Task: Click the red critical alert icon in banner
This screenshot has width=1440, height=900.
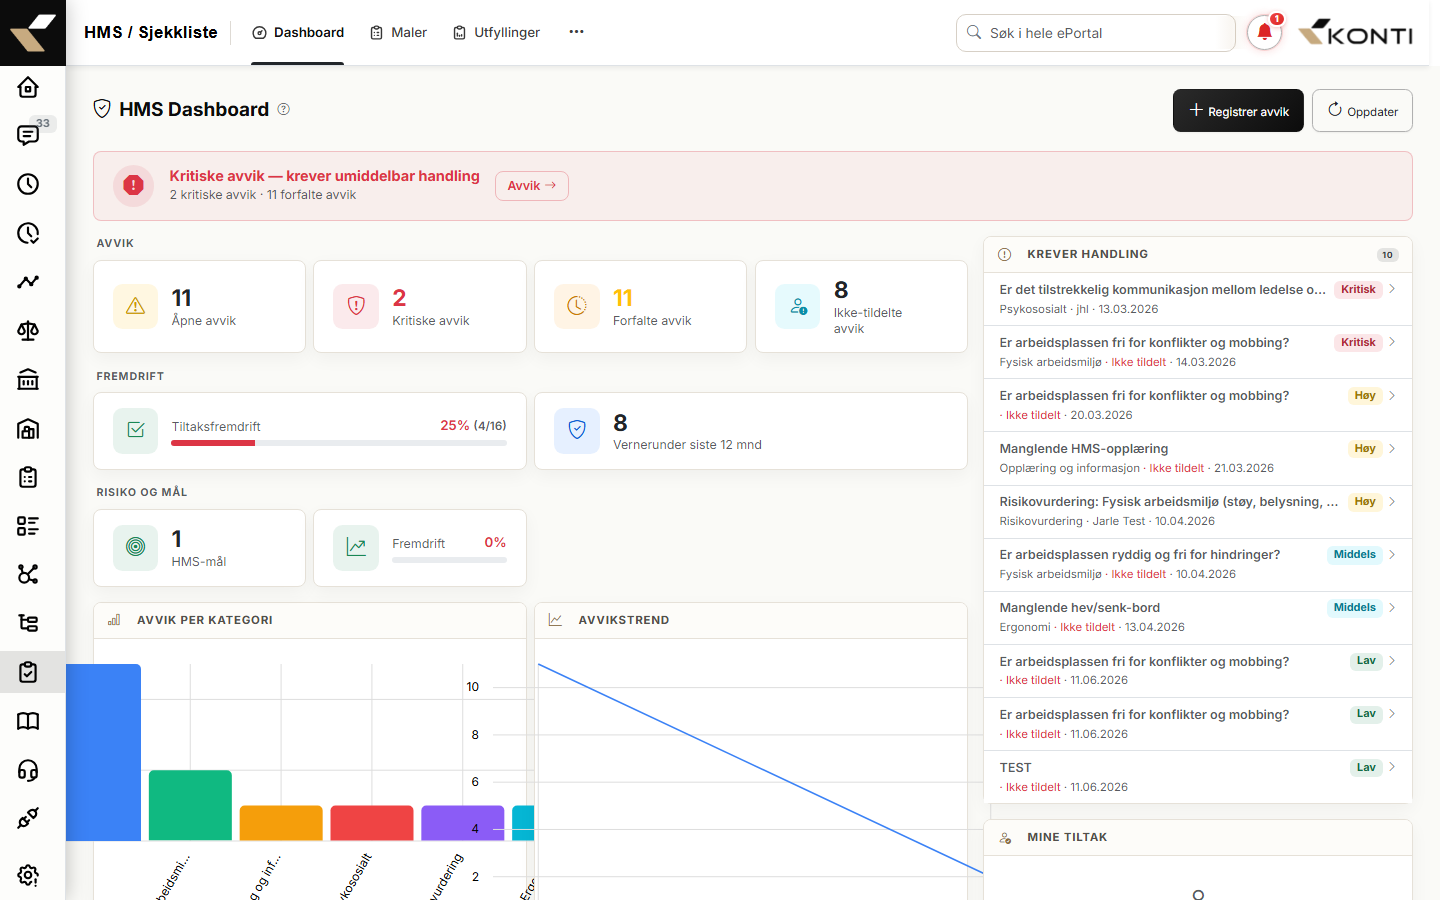Action: pos(133,186)
